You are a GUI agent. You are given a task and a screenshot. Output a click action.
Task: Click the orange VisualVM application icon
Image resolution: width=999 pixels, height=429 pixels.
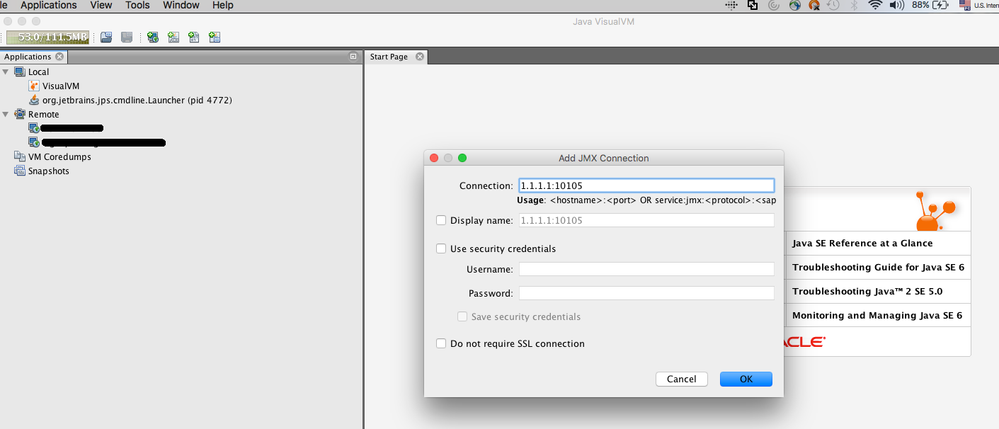(34, 86)
